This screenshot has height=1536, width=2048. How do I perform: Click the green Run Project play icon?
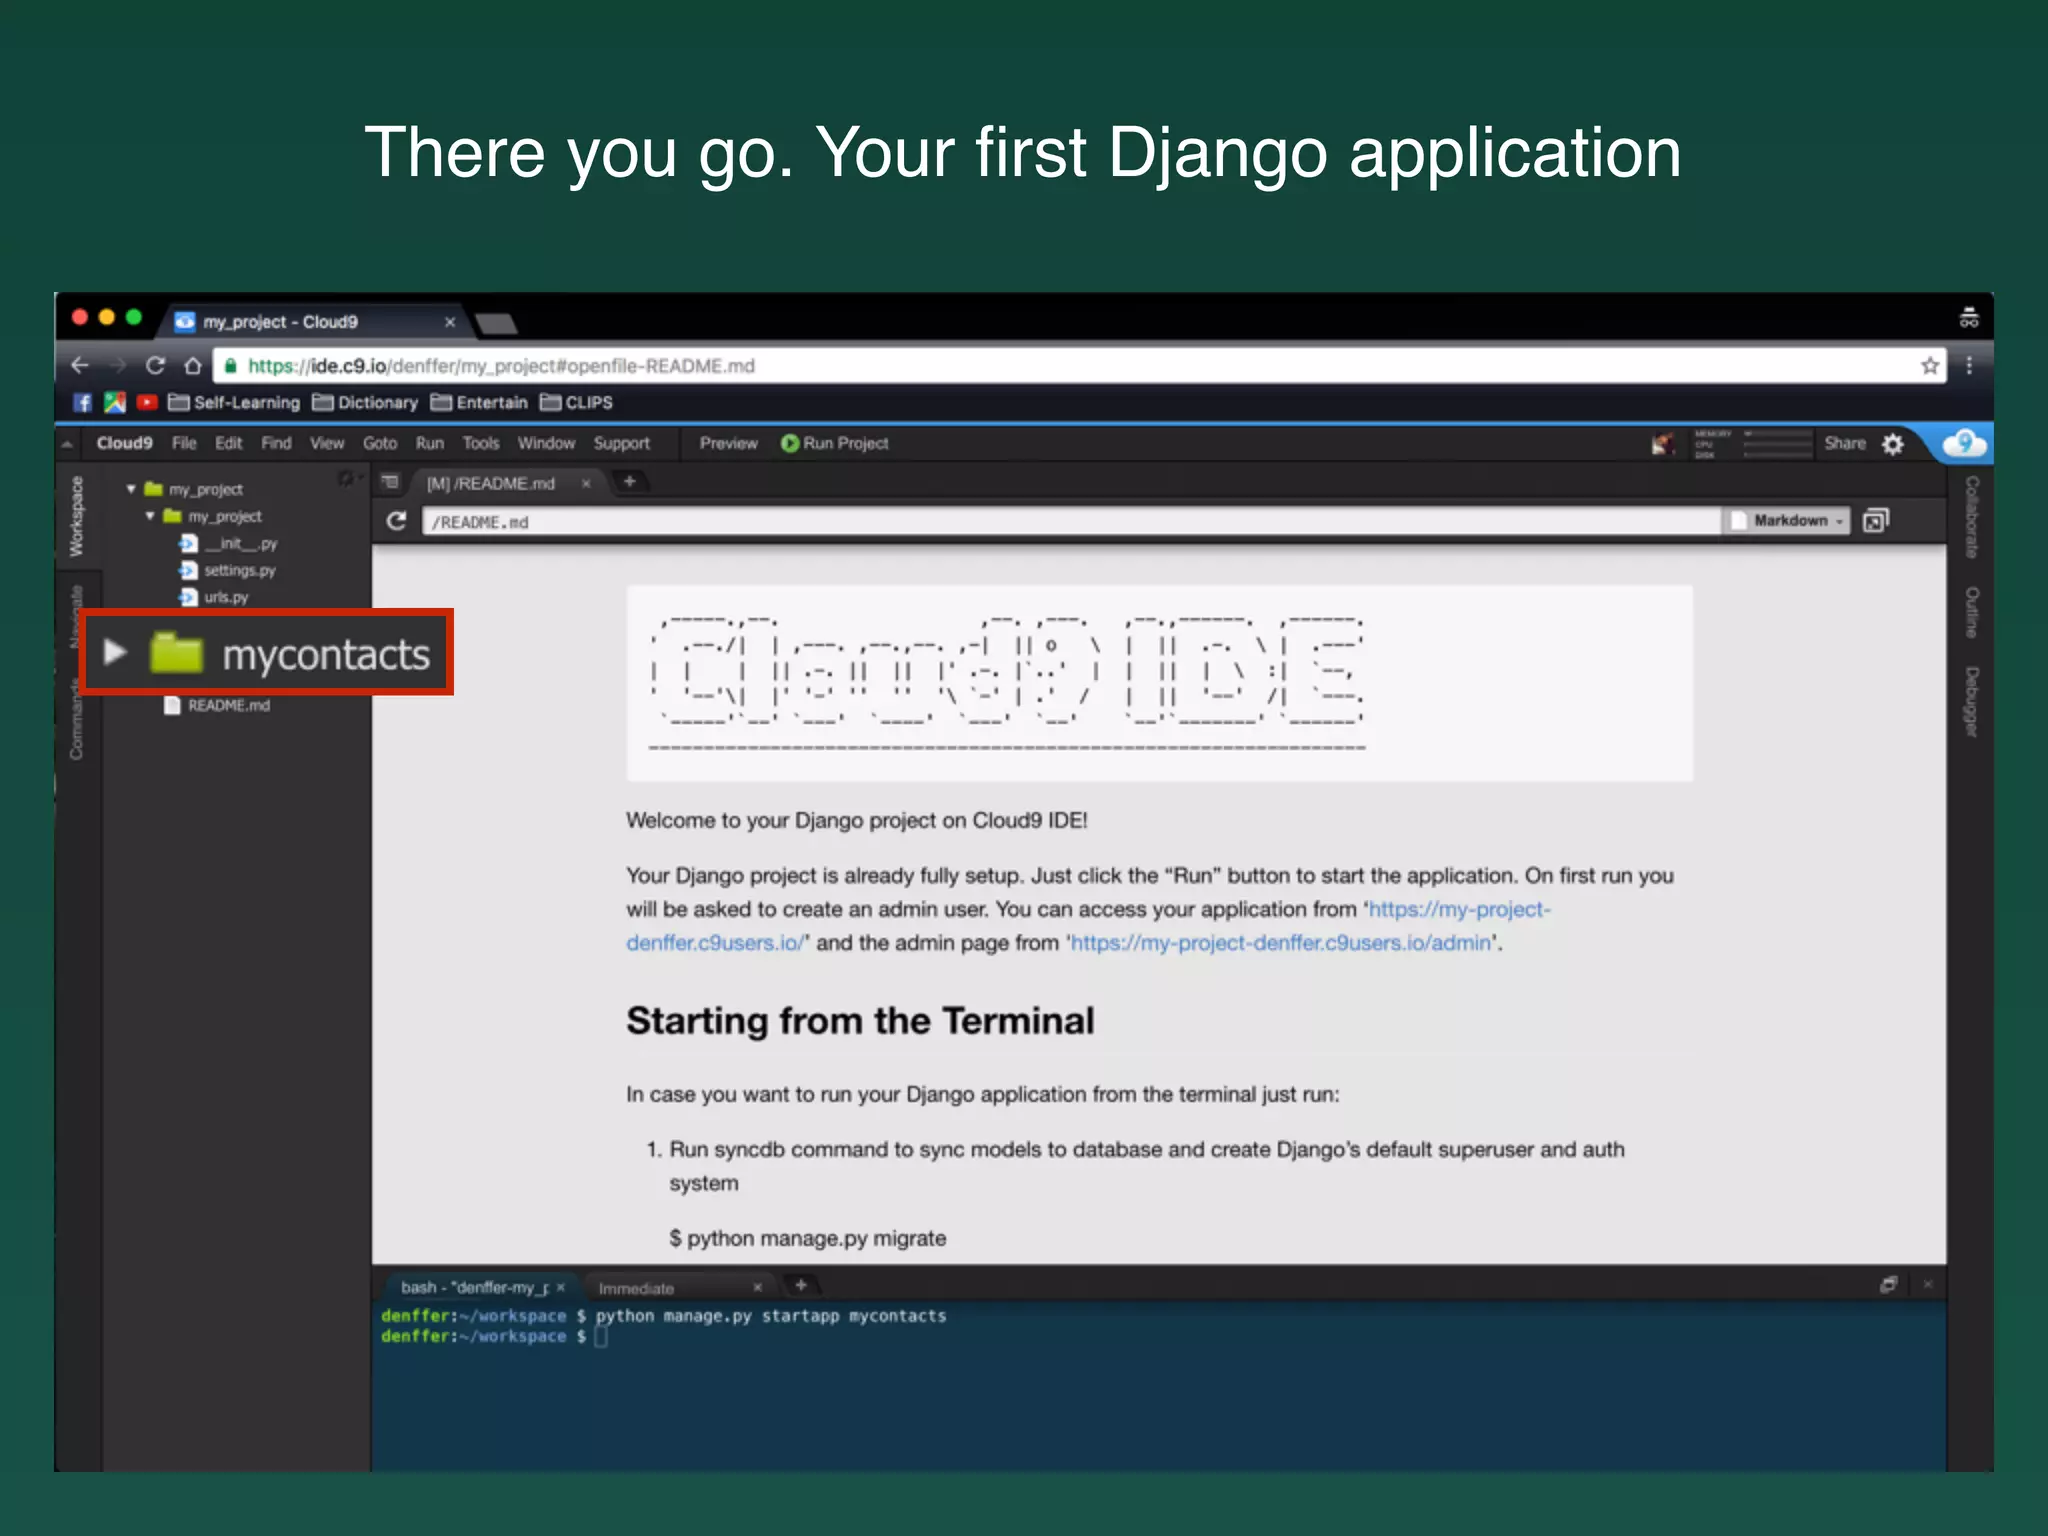pyautogui.click(x=789, y=443)
